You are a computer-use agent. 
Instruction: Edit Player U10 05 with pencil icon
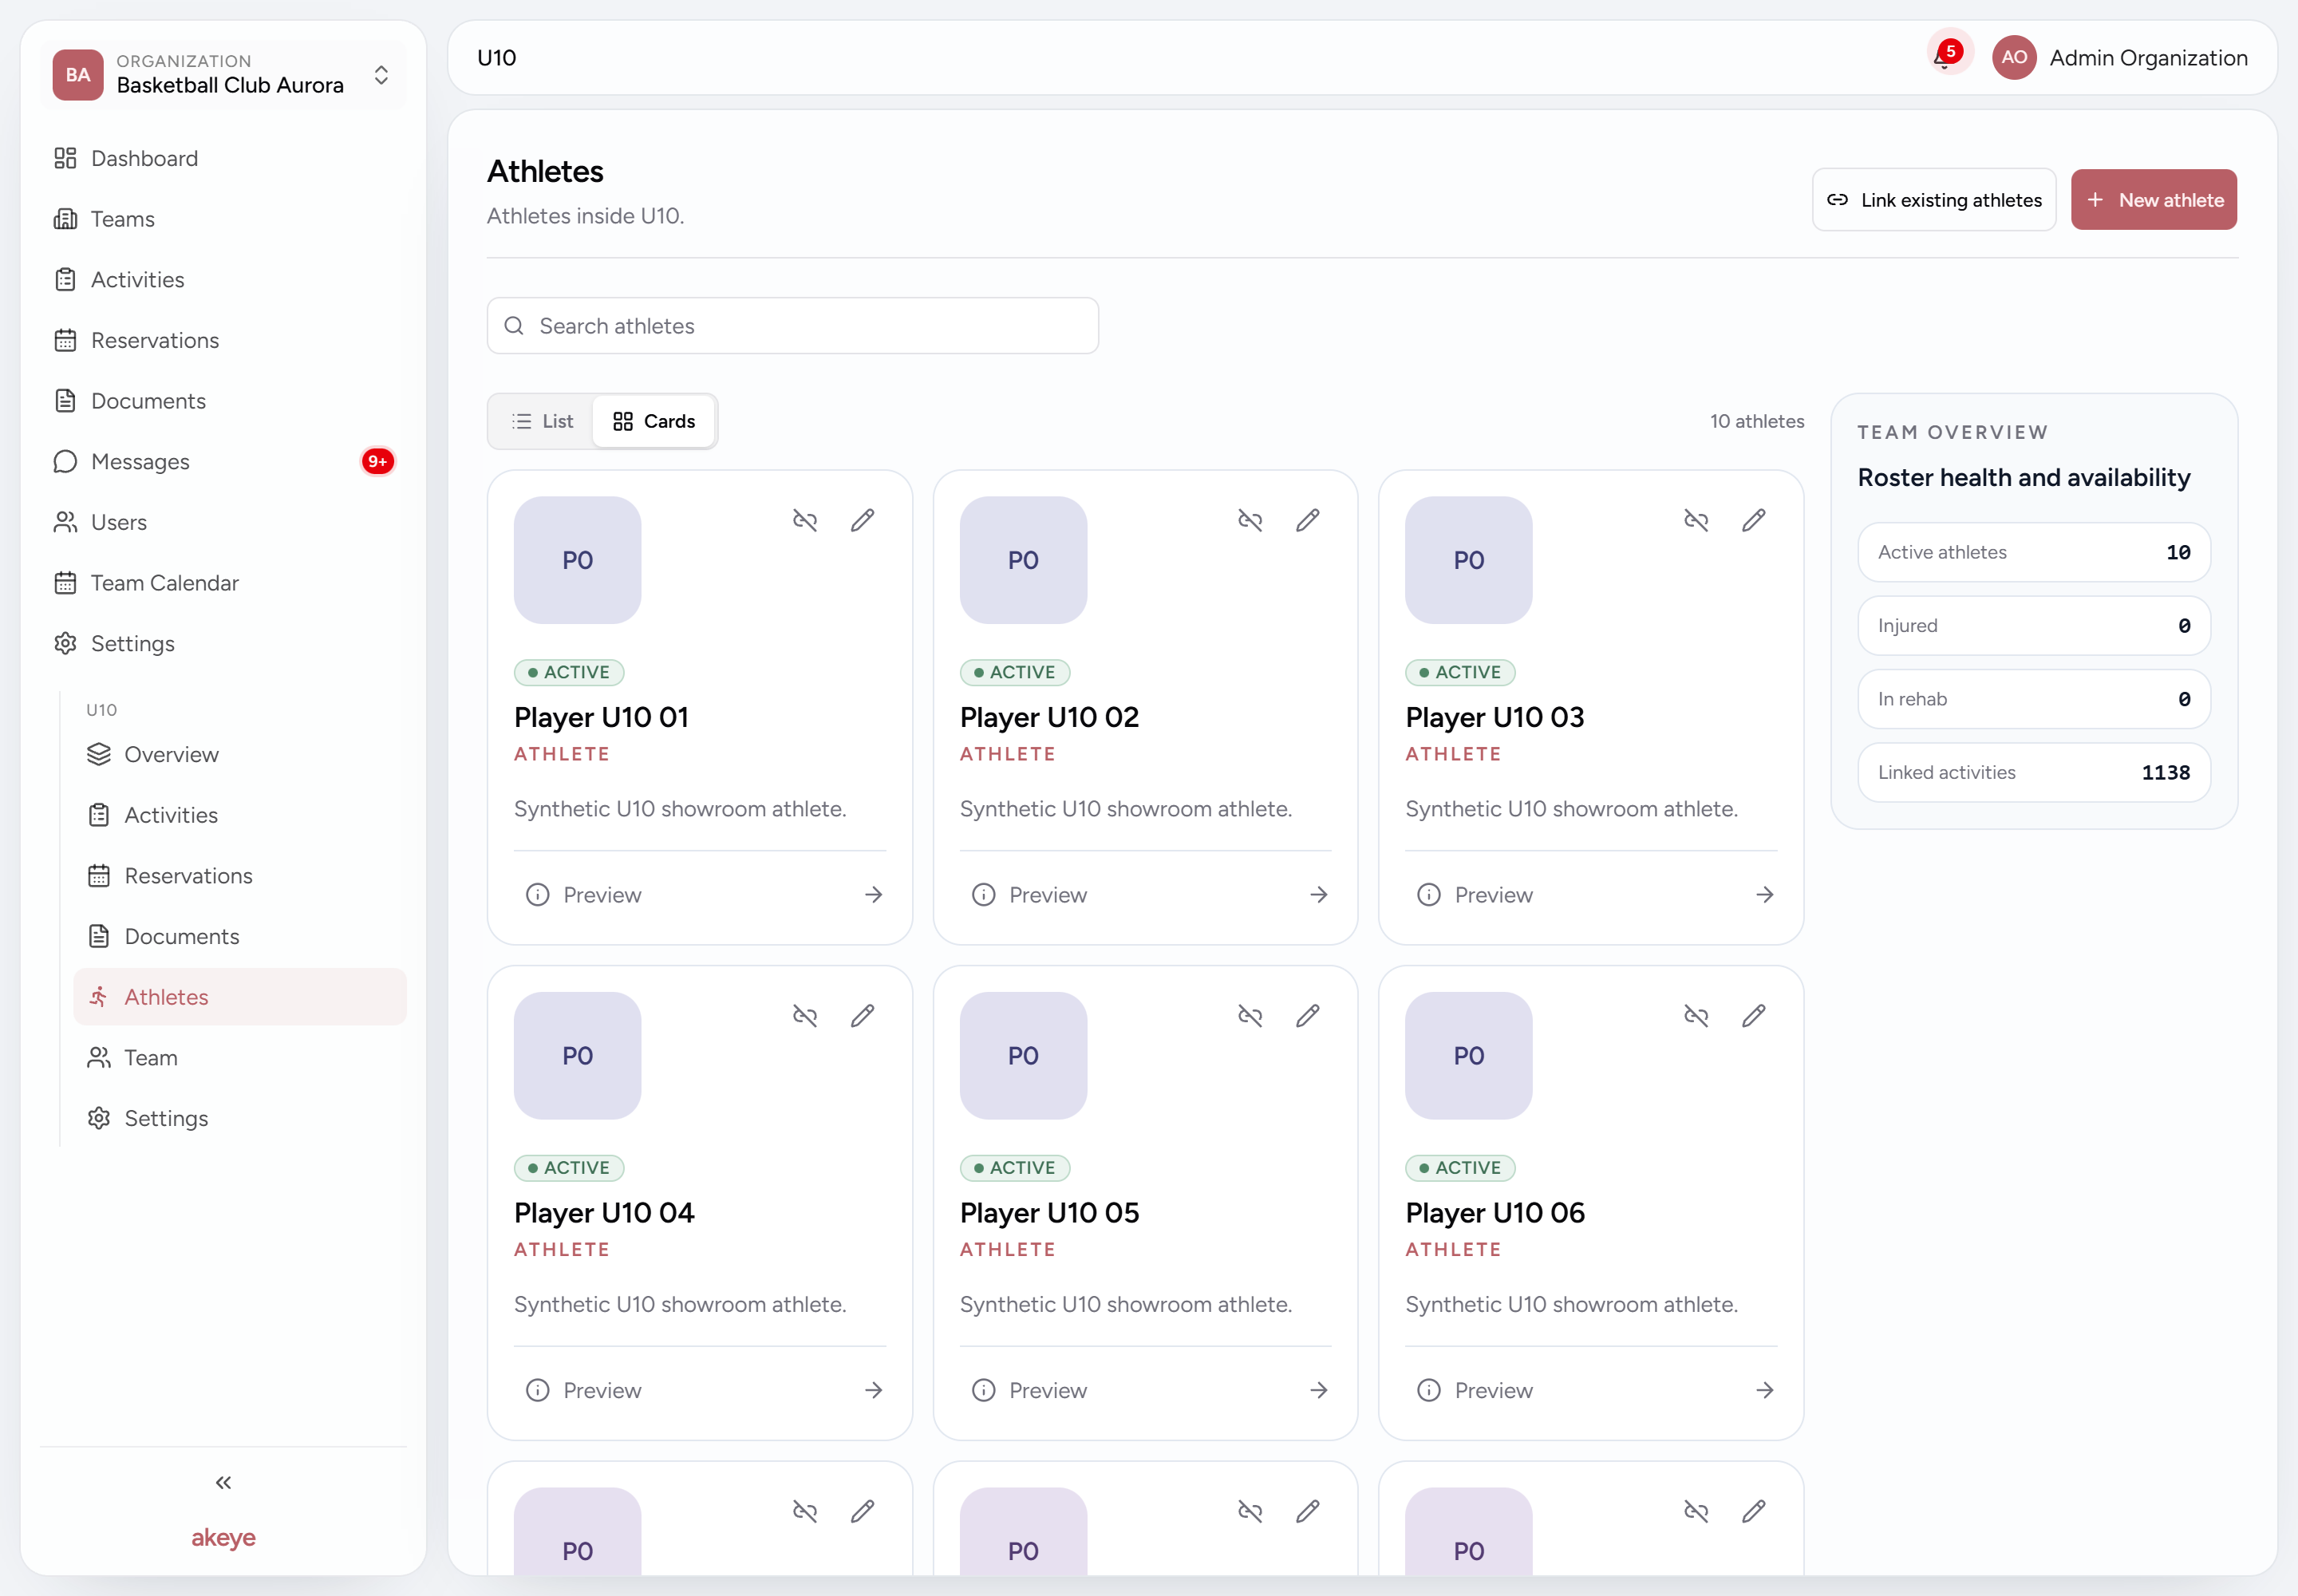point(1308,1016)
